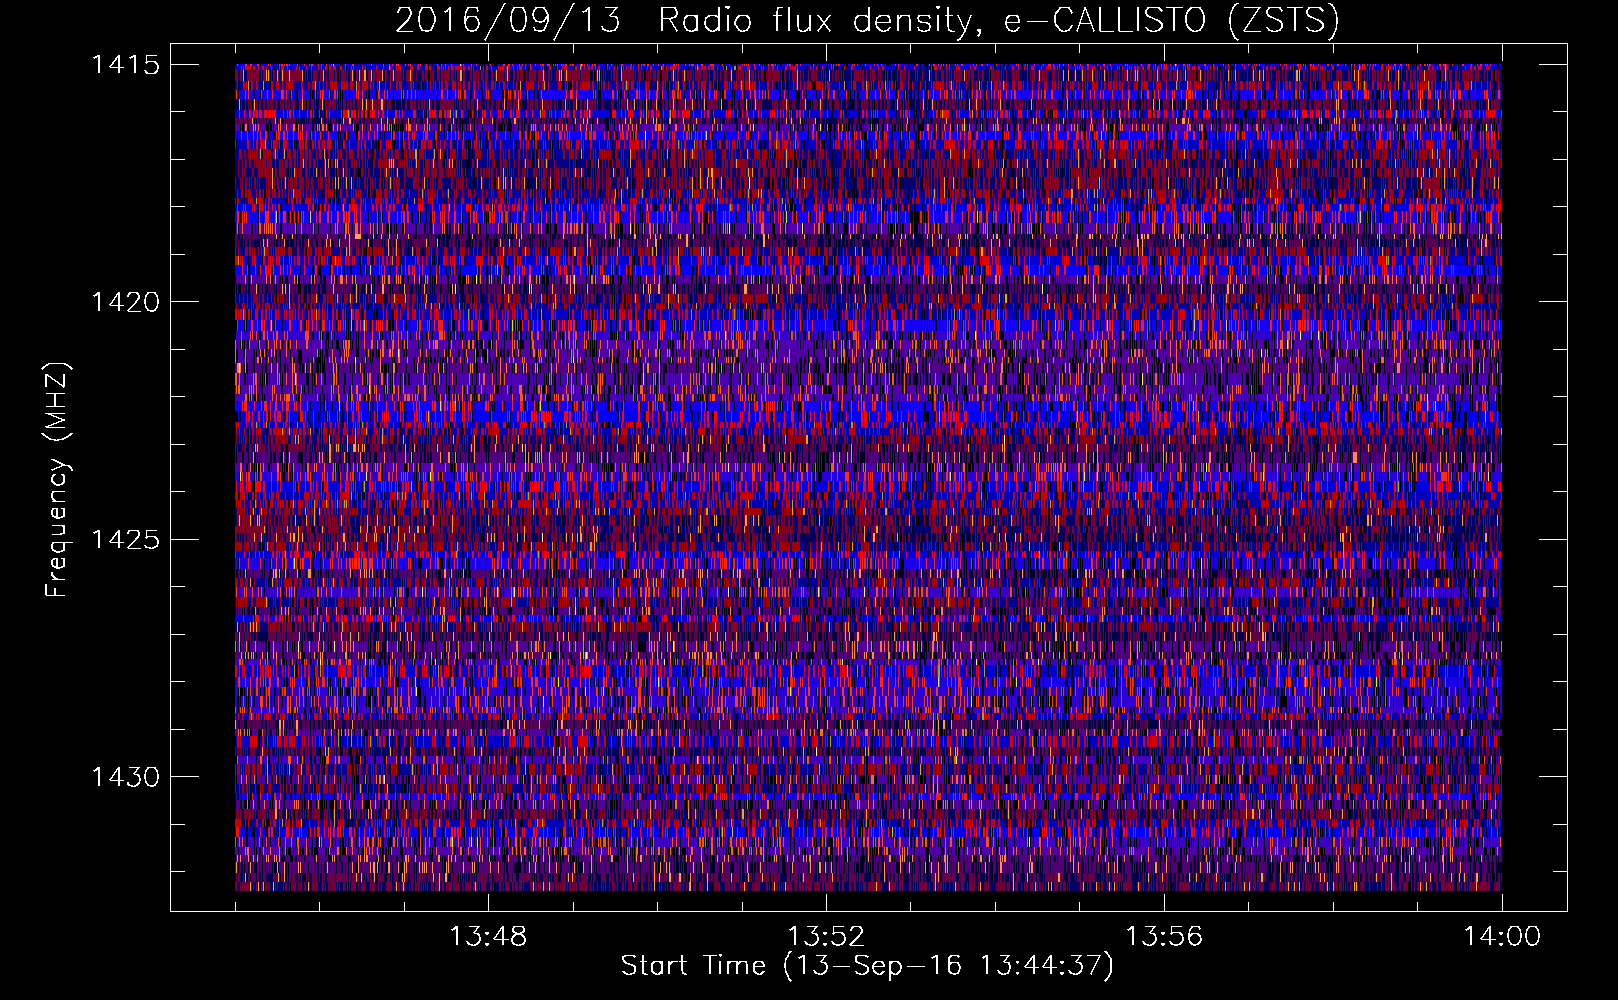The height and width of the screenshot is (1000, 1618).
Task: Click the 13:52 time tick label
Action: point(826,937)
